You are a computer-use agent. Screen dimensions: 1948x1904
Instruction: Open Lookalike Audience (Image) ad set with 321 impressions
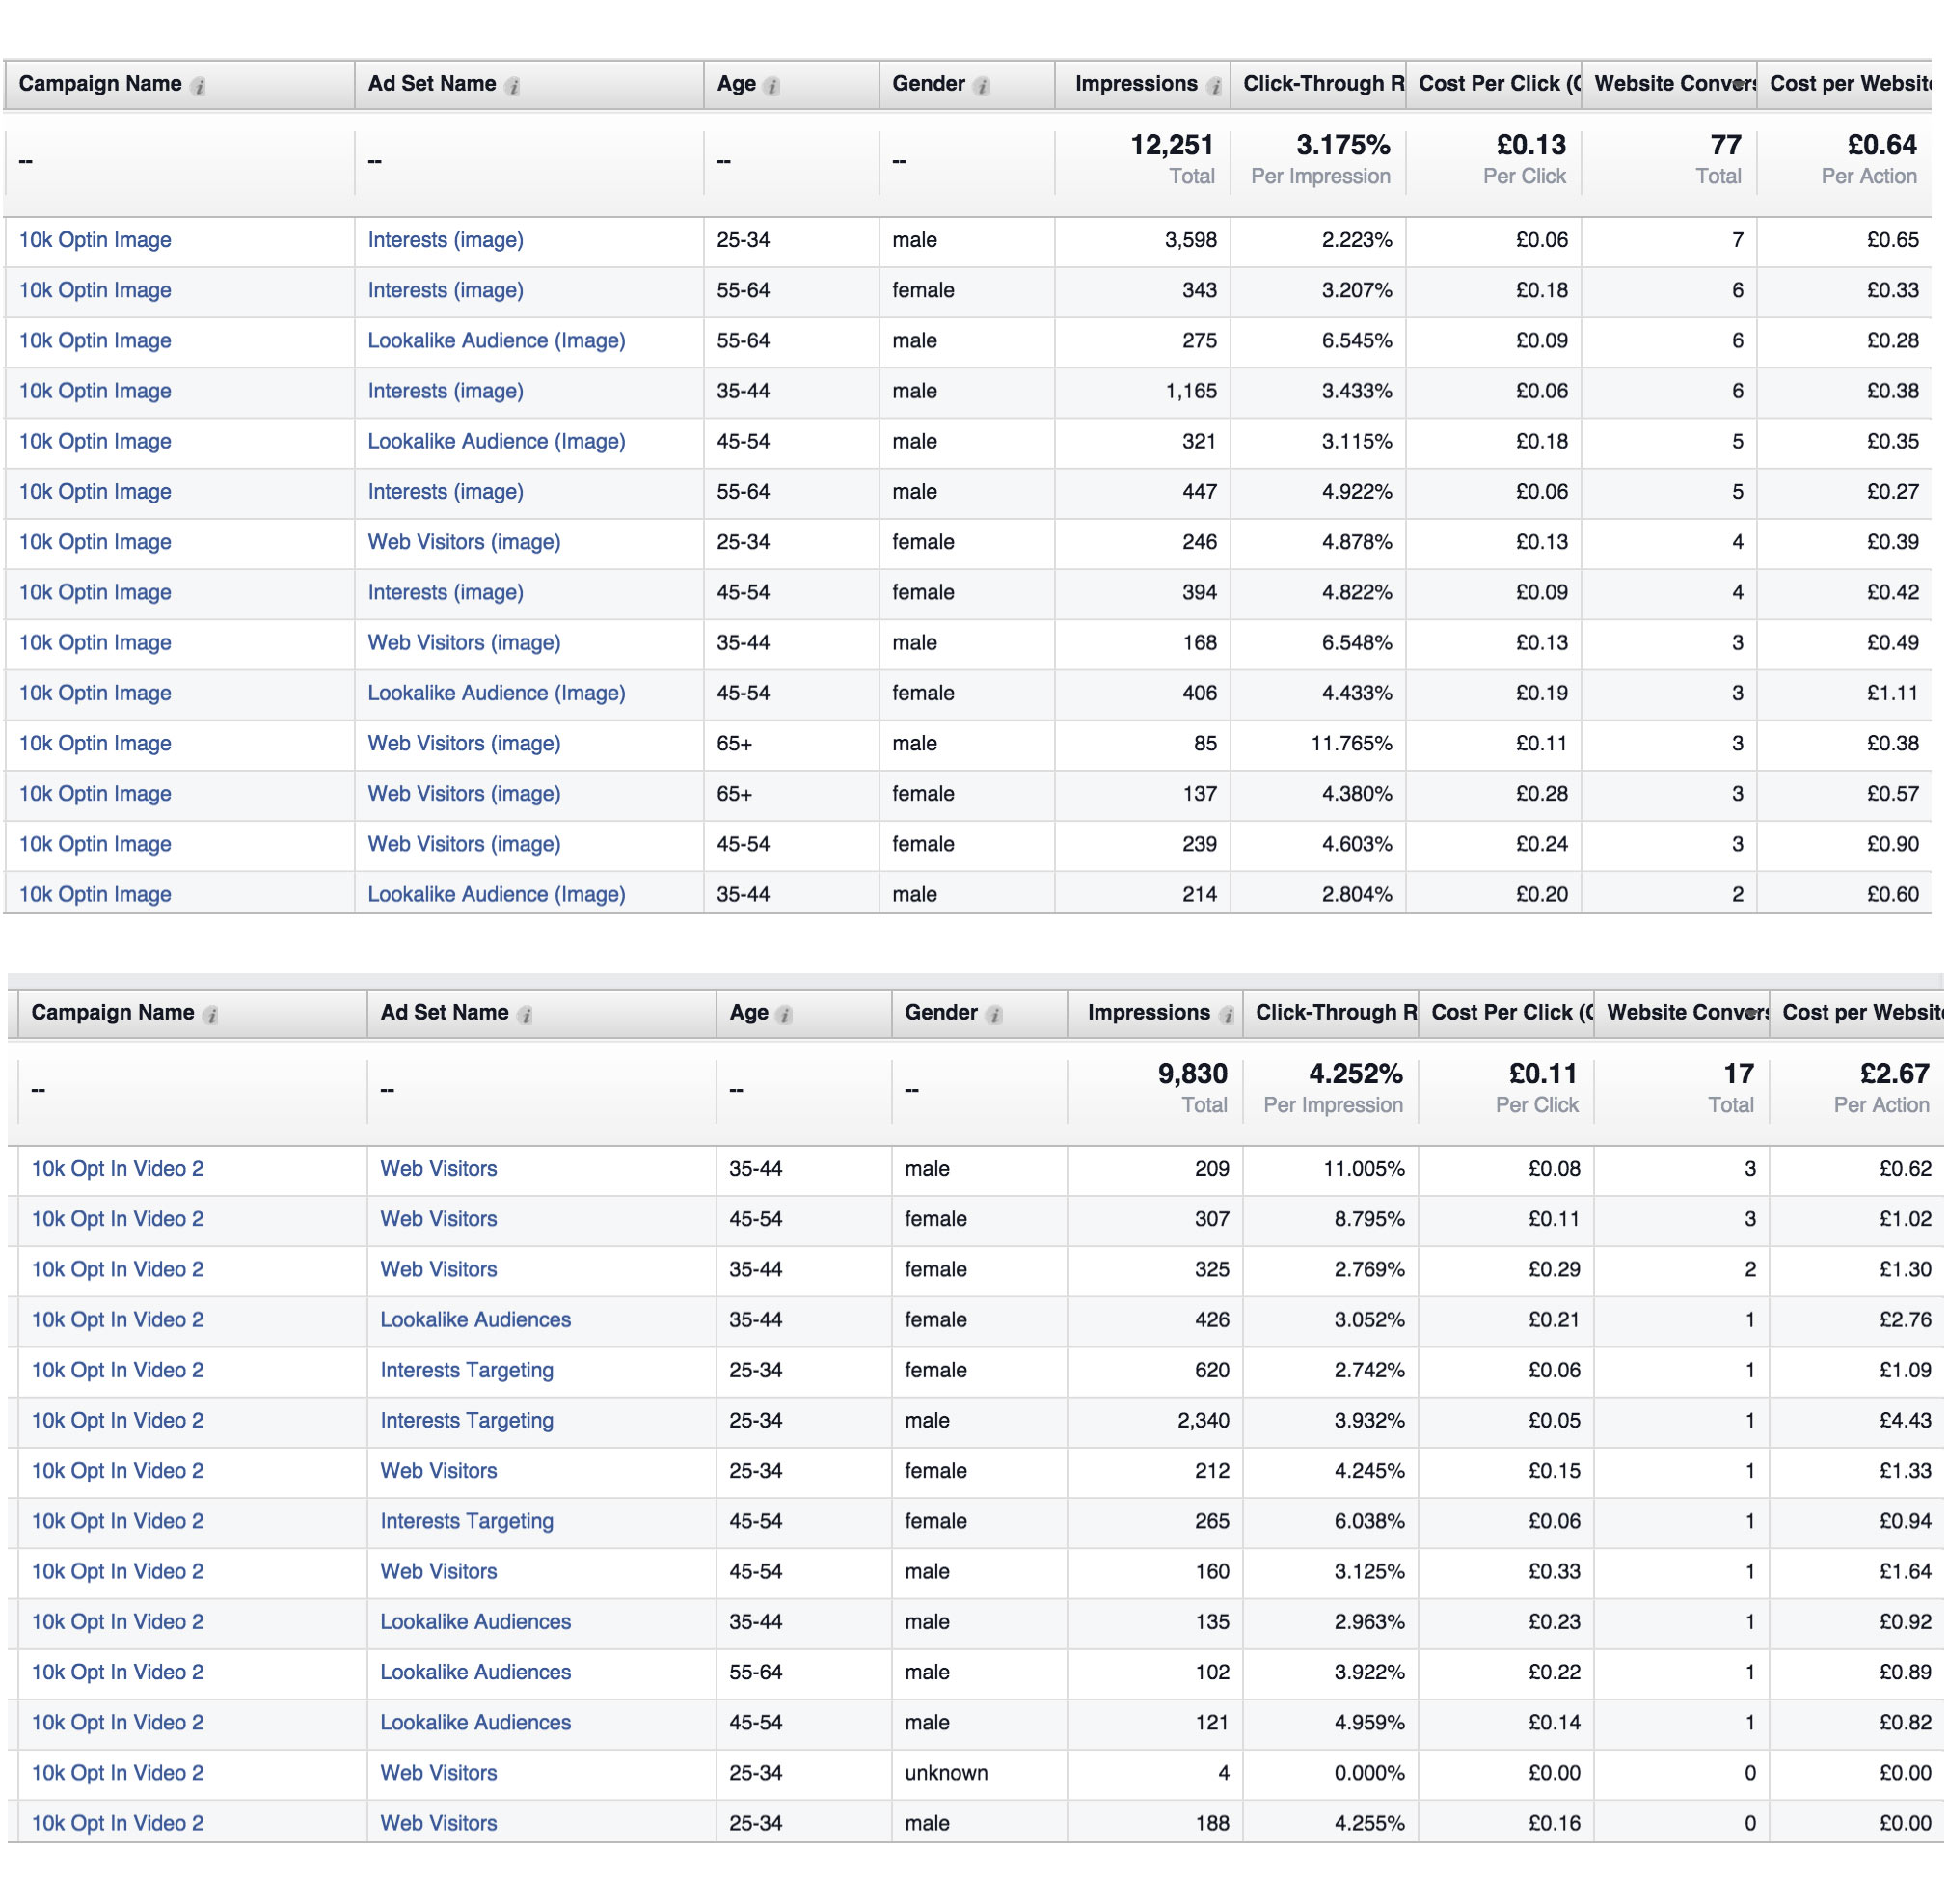point(496,441)
